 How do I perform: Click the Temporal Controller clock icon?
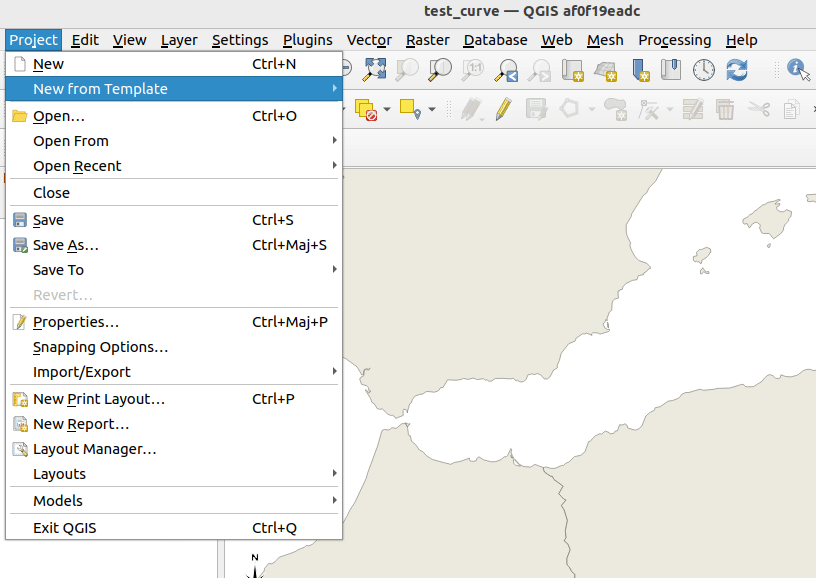pos(704,70)
